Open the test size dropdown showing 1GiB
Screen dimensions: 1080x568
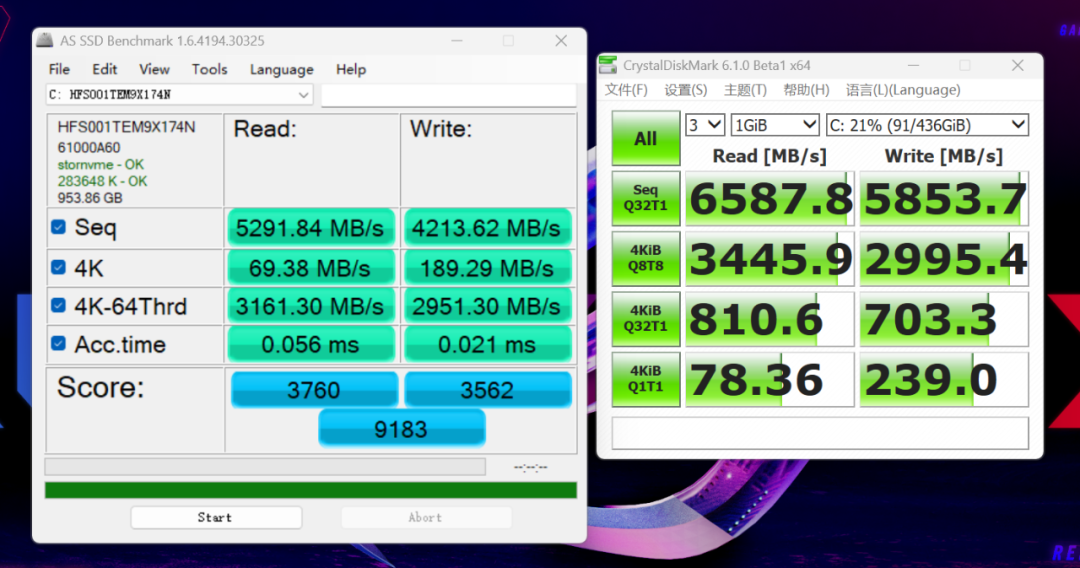tap(775, 125)
